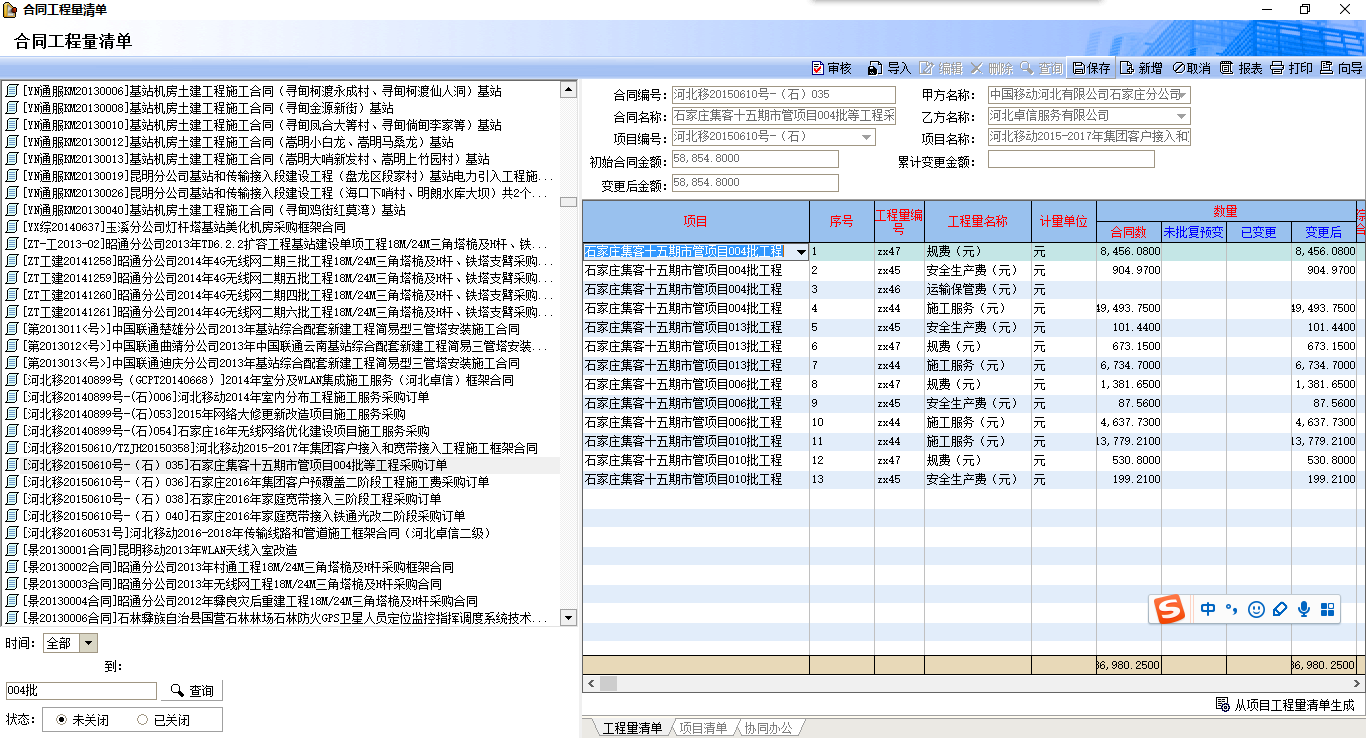Open the 项目编号 dropdown arrow
1366x738 pixels.
(868, 137)
